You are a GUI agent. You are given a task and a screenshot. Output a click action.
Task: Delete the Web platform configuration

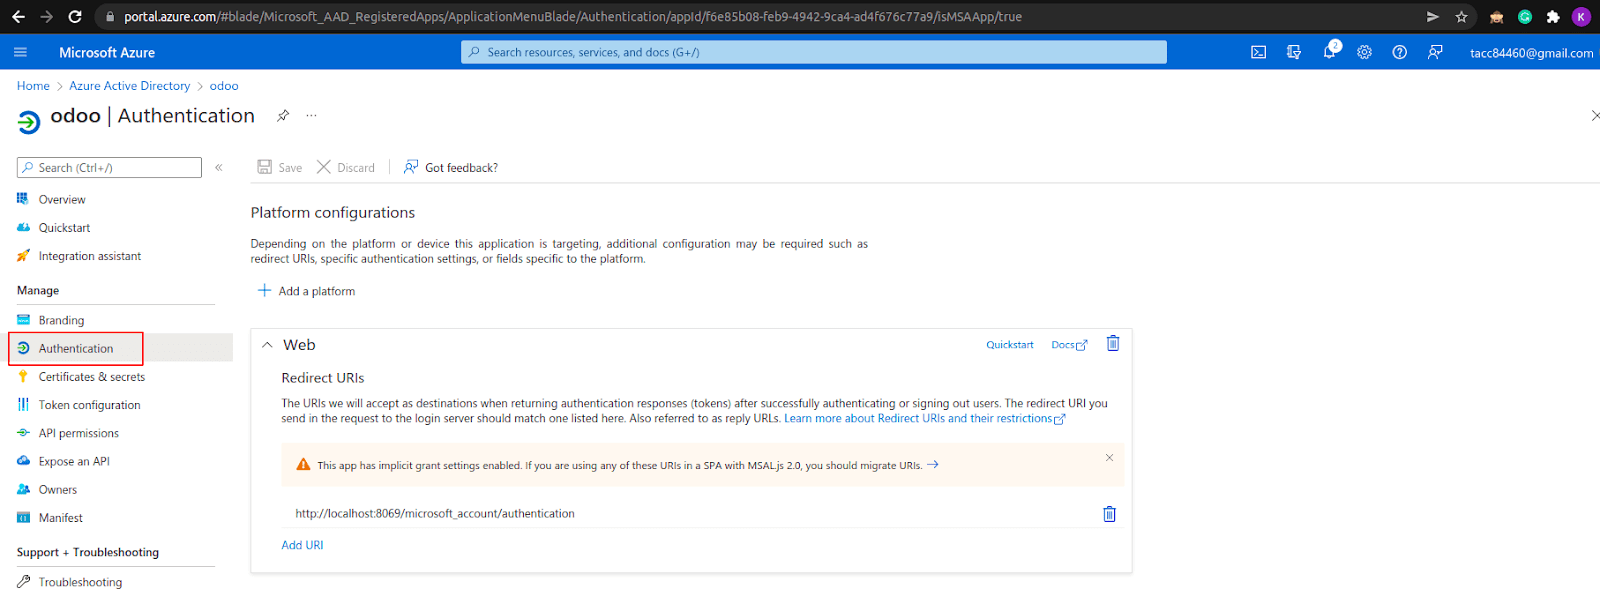tap(1113, 343)
